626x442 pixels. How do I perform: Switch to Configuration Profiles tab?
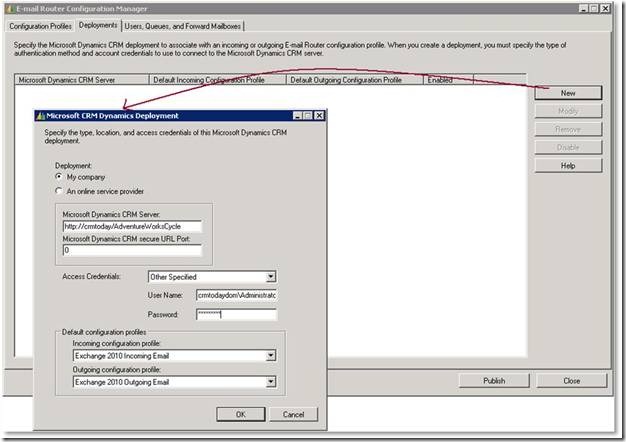(40, 26)
